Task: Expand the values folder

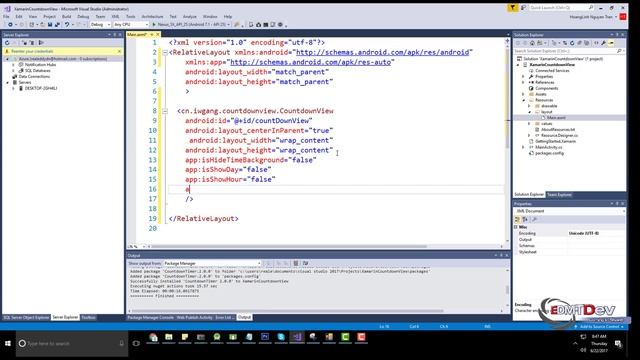Action: [529, 124]
